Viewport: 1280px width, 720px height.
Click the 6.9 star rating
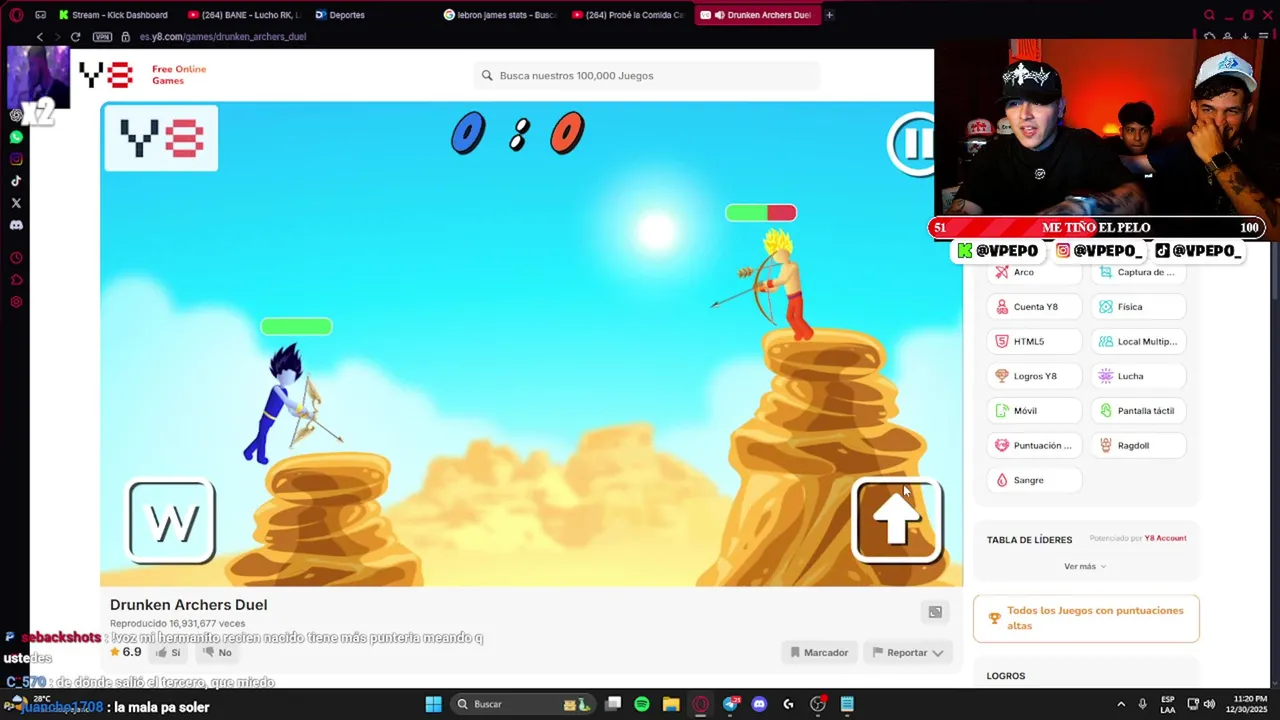125,652
